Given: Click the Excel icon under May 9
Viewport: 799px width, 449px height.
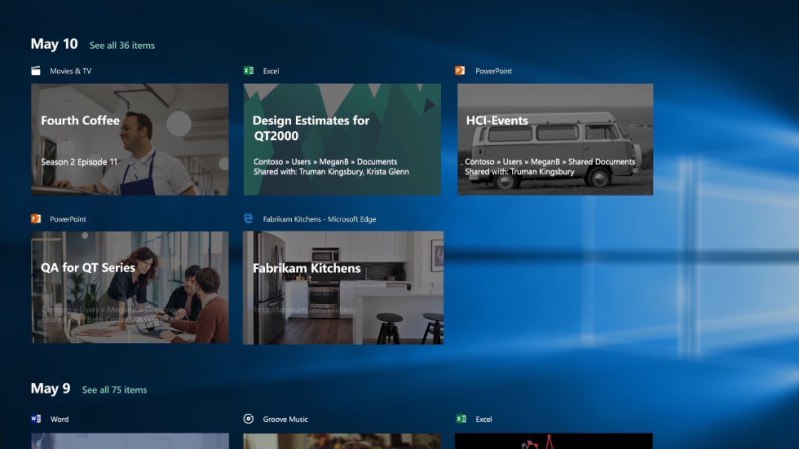Looking at the screenshot, I should pos(461,419).
